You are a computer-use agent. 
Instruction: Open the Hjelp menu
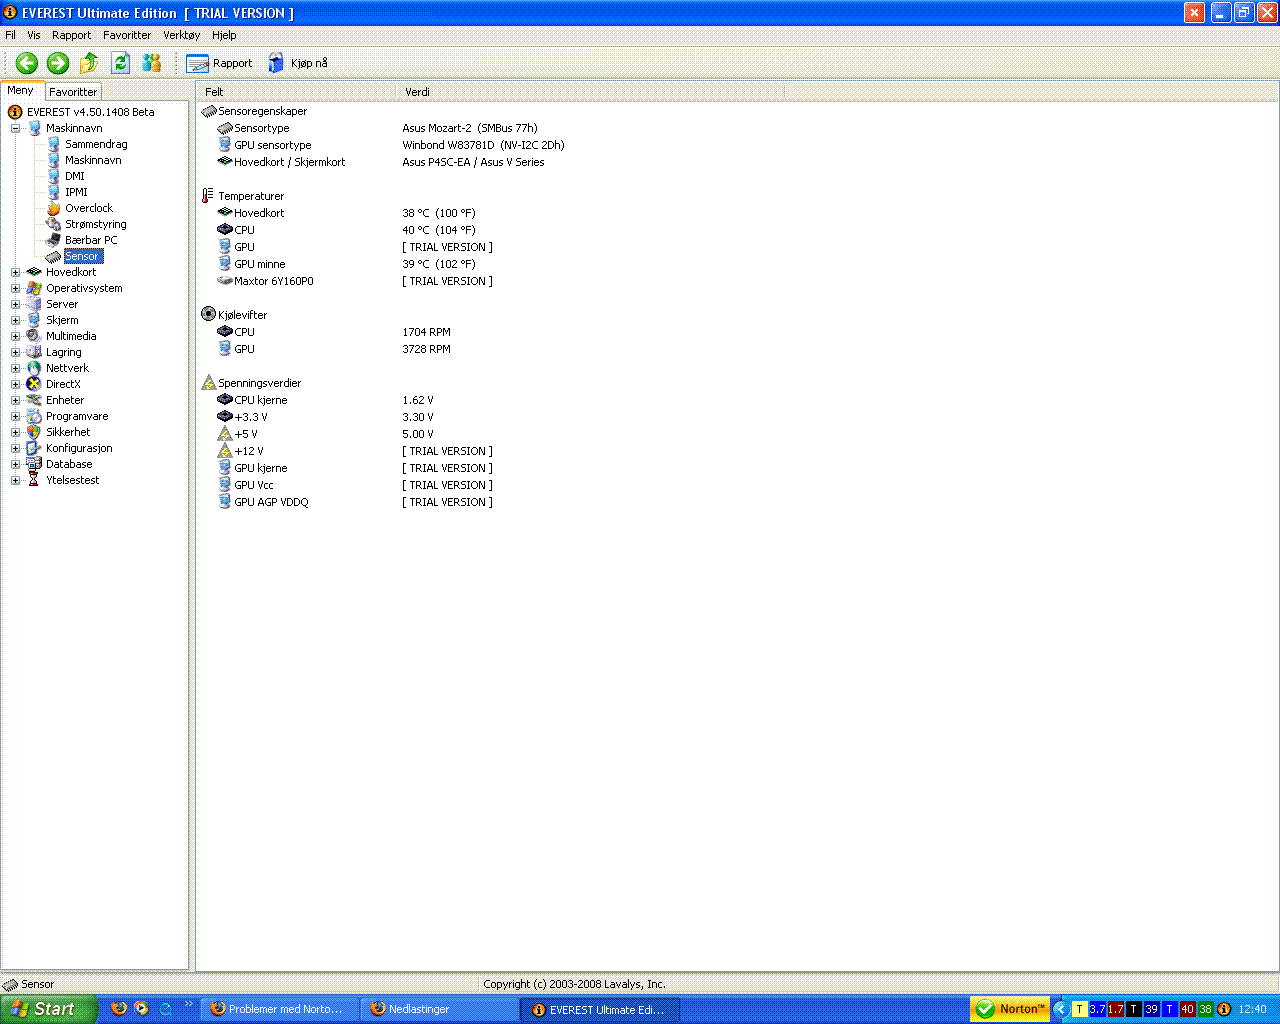click(x=224, y=35)
